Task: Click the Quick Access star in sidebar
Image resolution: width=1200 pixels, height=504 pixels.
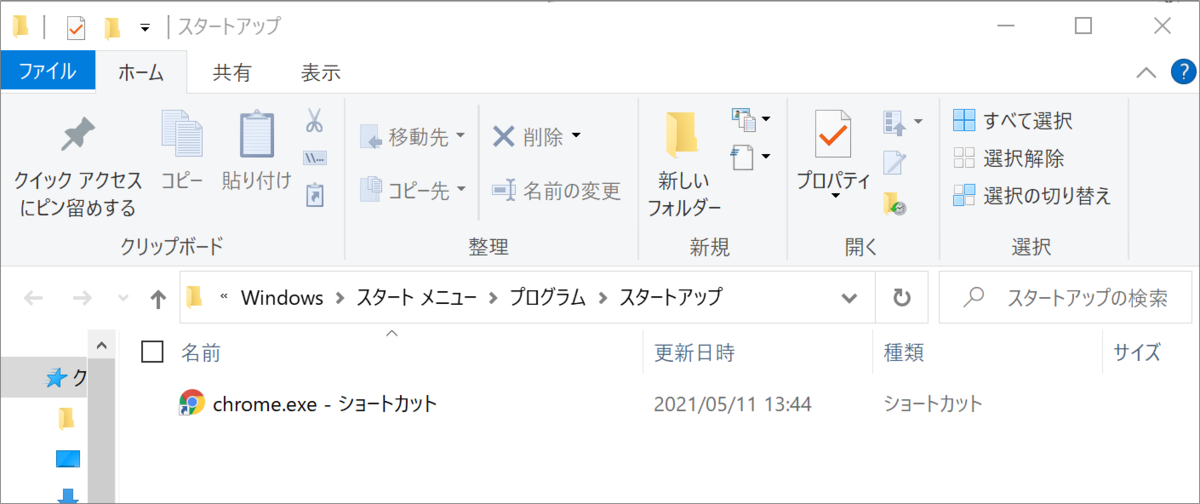Action: (x=58, y=377)
